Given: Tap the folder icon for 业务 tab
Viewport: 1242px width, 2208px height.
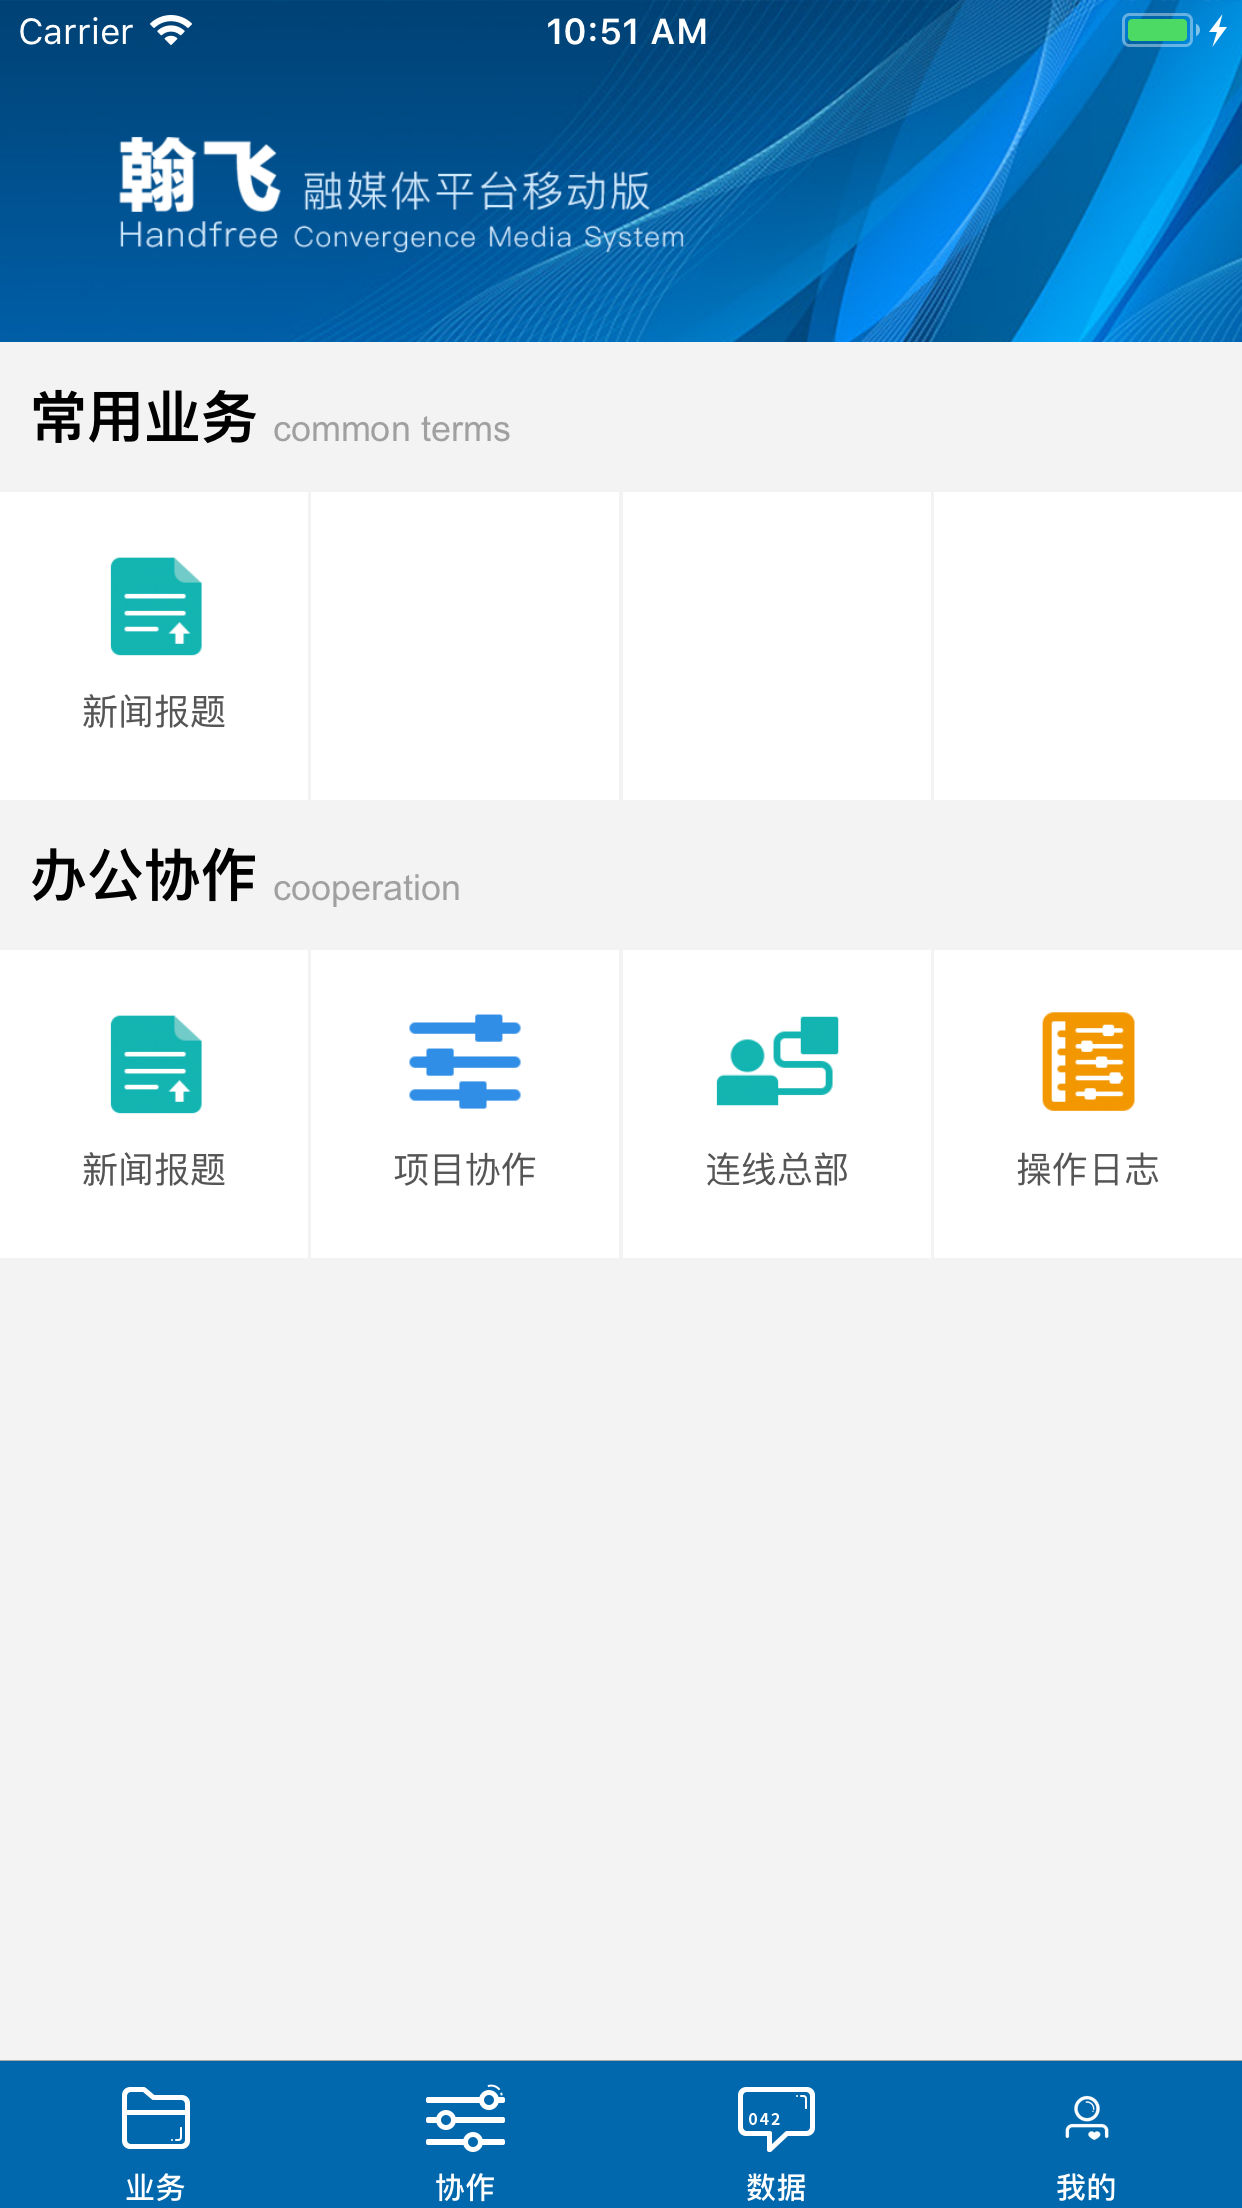Looking at the screenshot, I should click(155, 2118).
